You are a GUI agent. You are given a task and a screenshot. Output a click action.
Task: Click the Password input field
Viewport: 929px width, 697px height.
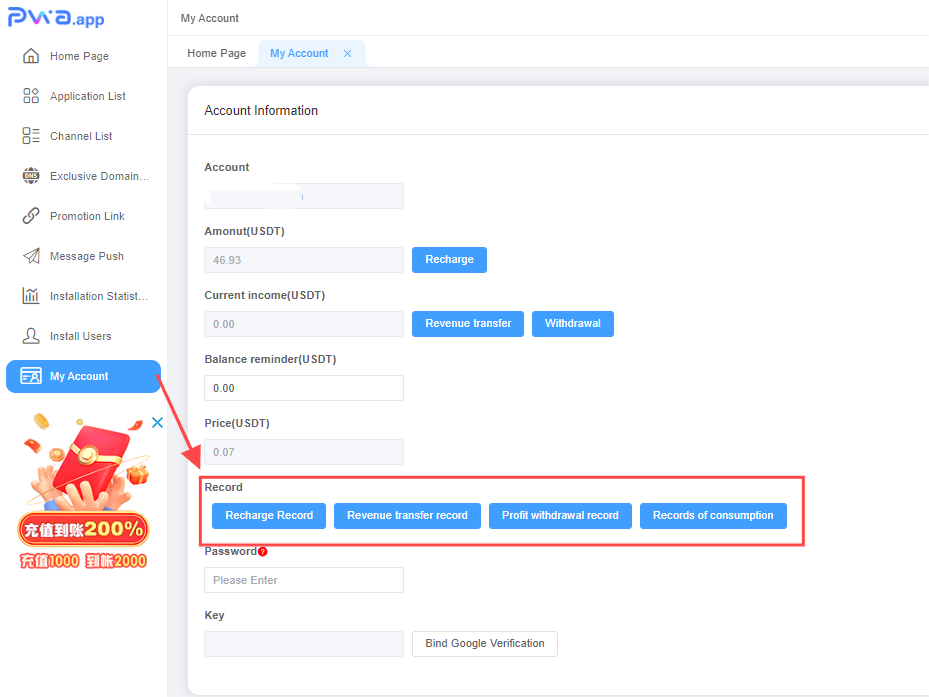(304, 580)
